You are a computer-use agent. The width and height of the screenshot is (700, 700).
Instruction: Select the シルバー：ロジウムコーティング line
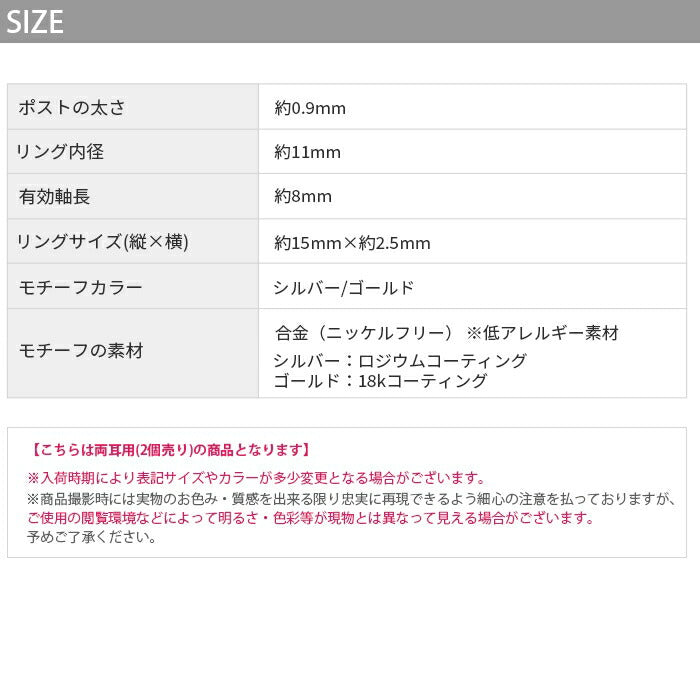click(400, 361)
